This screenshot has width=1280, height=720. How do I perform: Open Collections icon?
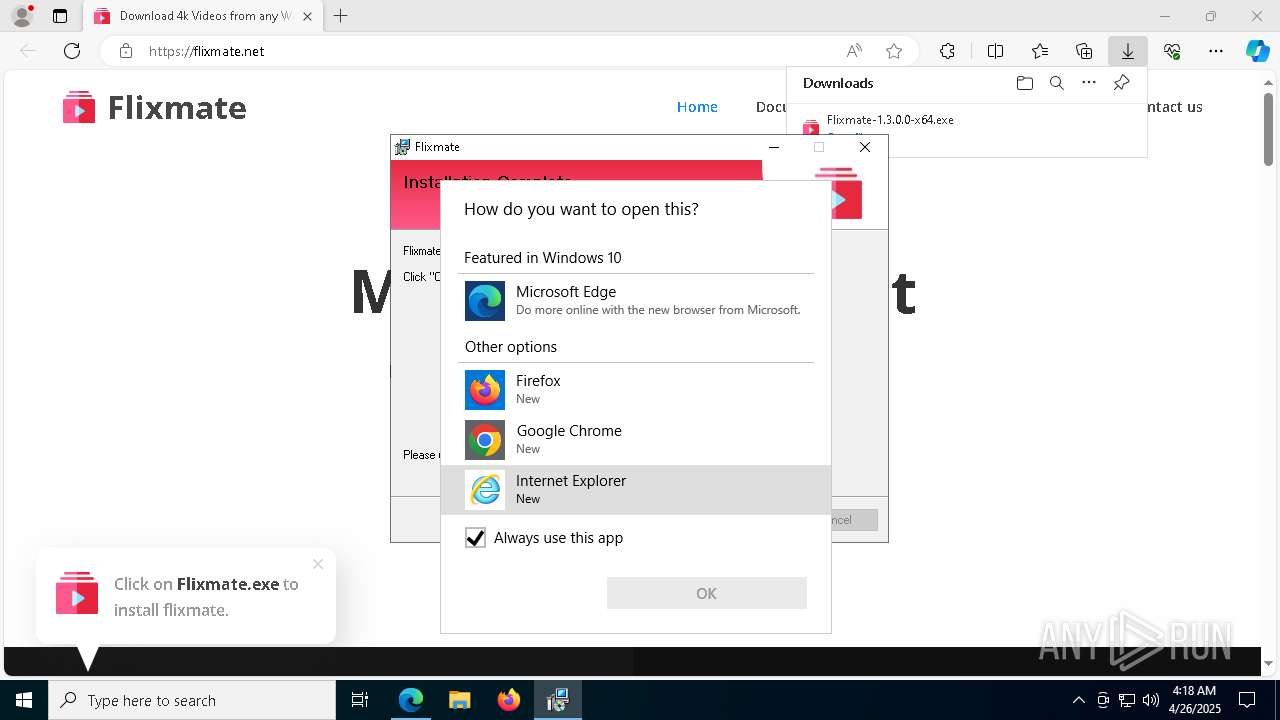[x=1084, y=51]
